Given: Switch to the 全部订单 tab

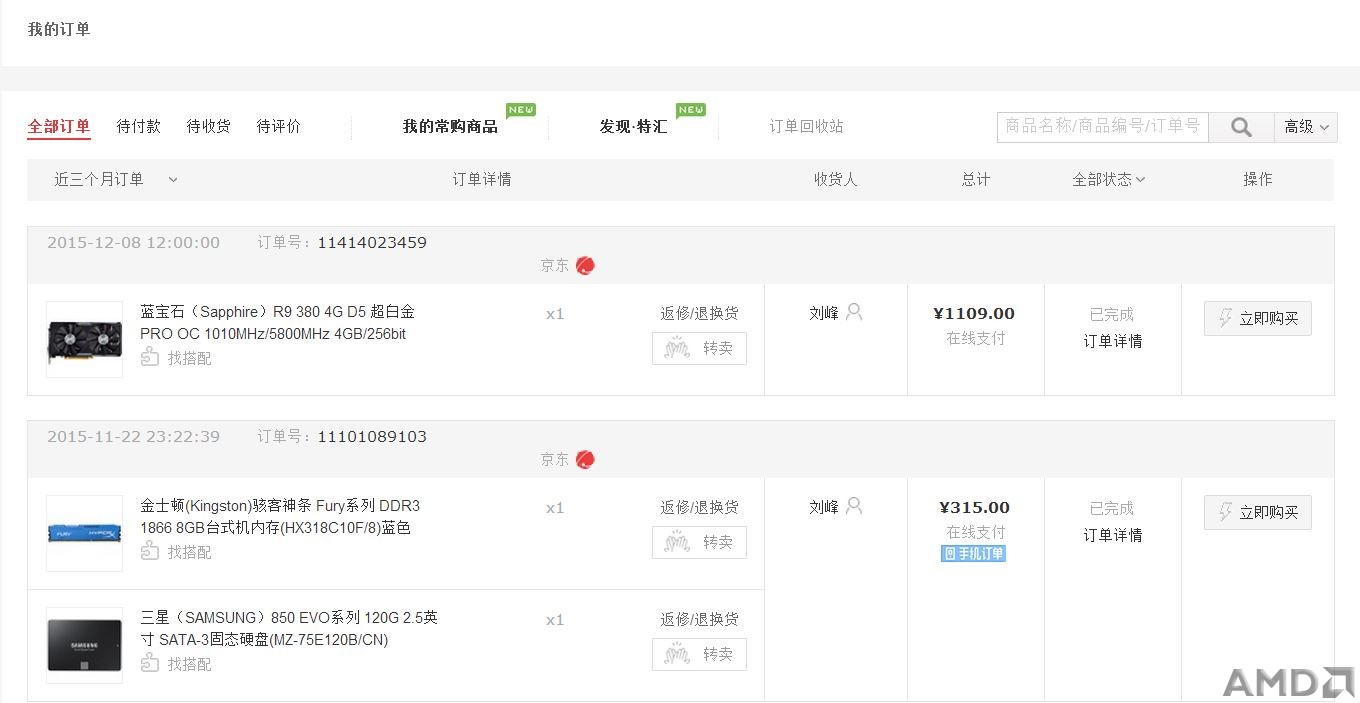Looking at the screenshot, I should [59, 127].
